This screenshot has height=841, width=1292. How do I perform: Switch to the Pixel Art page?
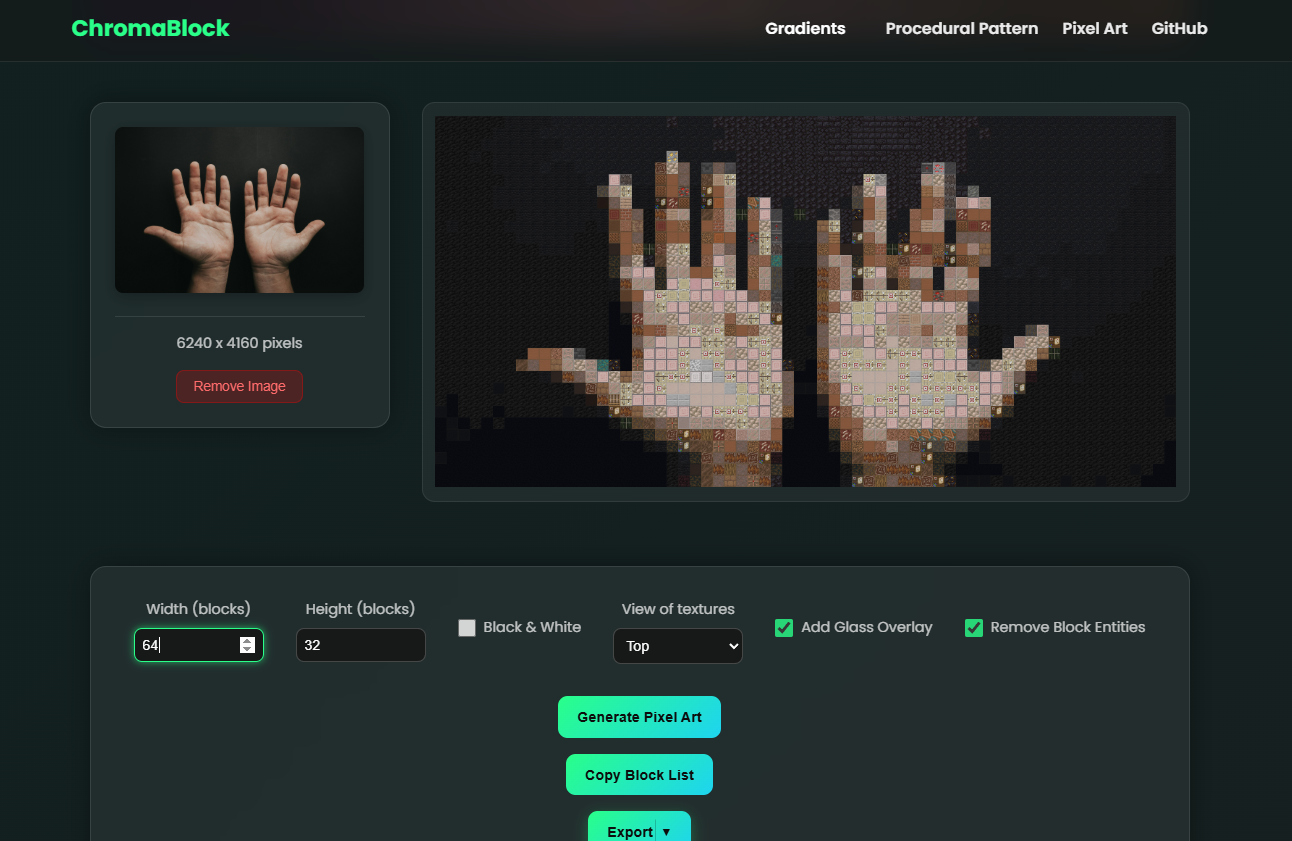point(1094,28)
